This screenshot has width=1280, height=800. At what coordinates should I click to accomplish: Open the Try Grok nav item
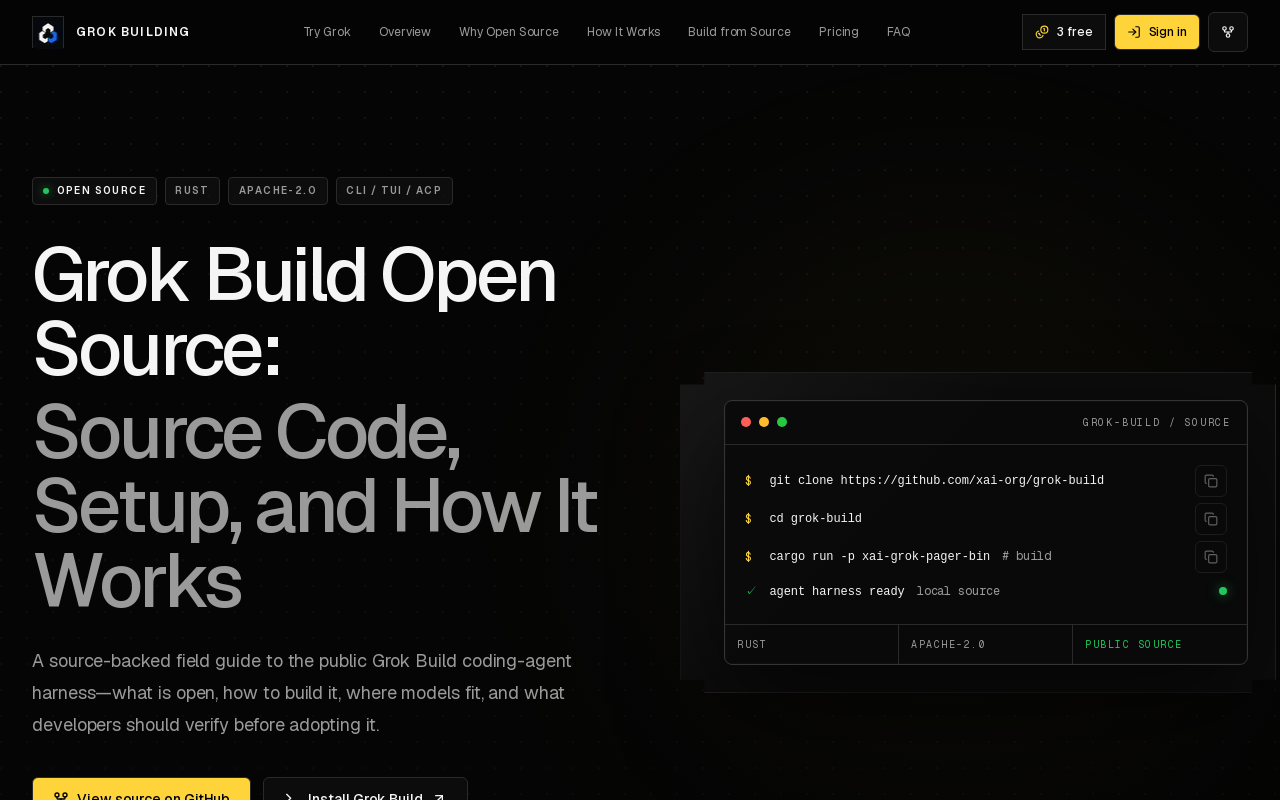click(327, 32)
